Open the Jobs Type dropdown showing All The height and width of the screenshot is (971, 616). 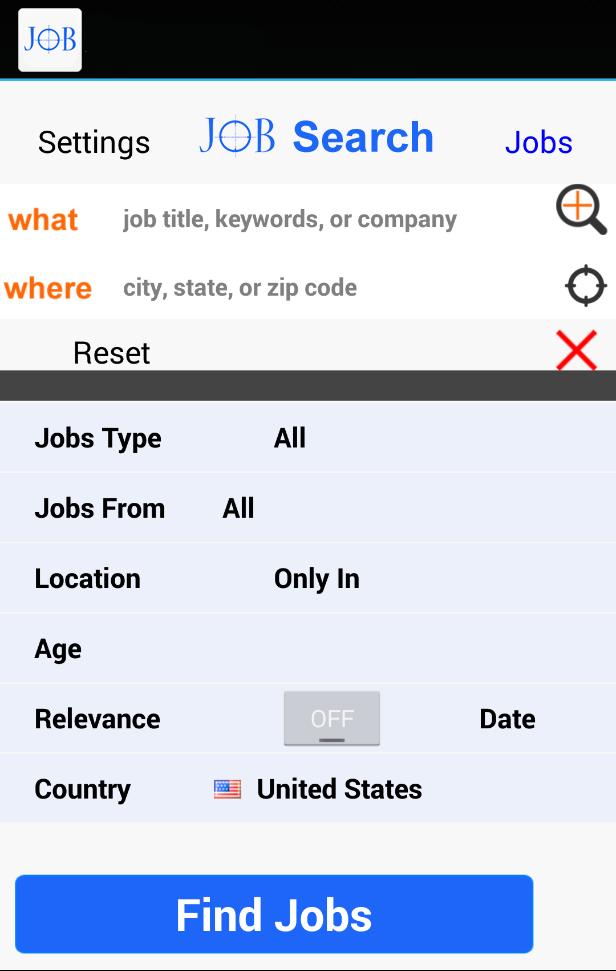coord(291,438)
